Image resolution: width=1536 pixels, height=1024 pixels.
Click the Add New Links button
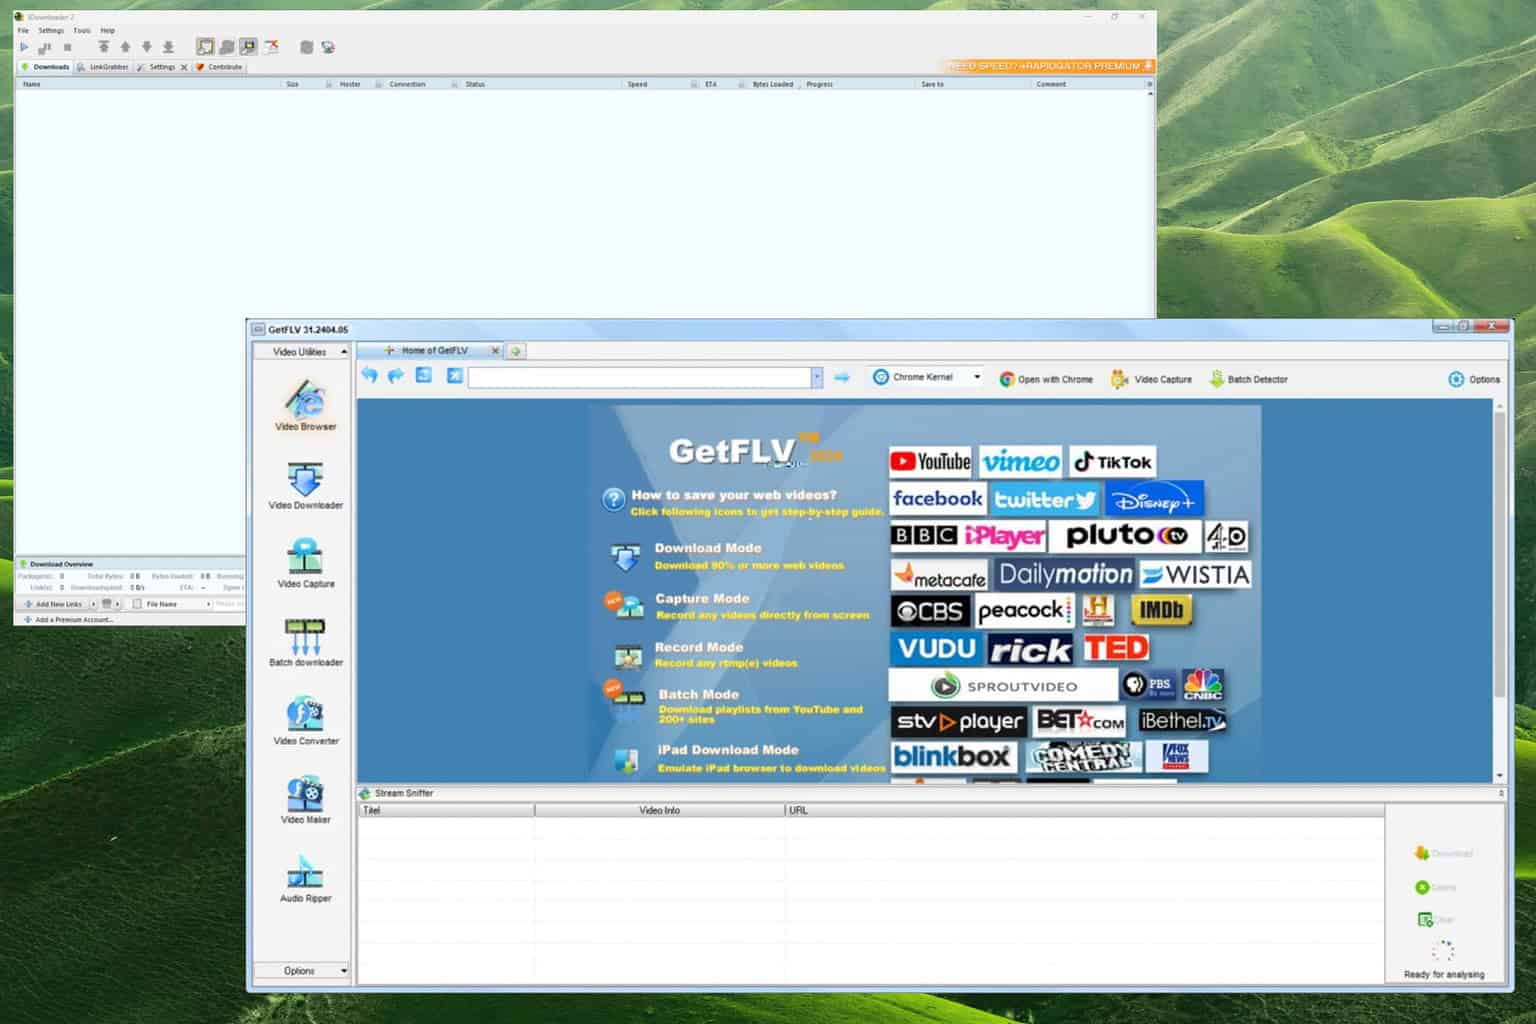(x=54, y=604)
